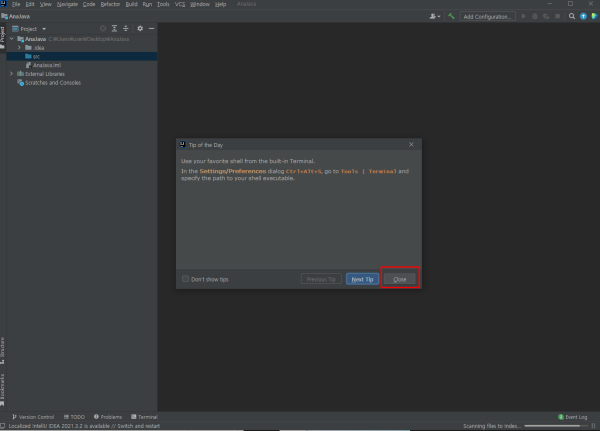Viewport: 600px width, 431px height.
Task: Click Run with Coverage icon
Action: (x=546, y=16)
